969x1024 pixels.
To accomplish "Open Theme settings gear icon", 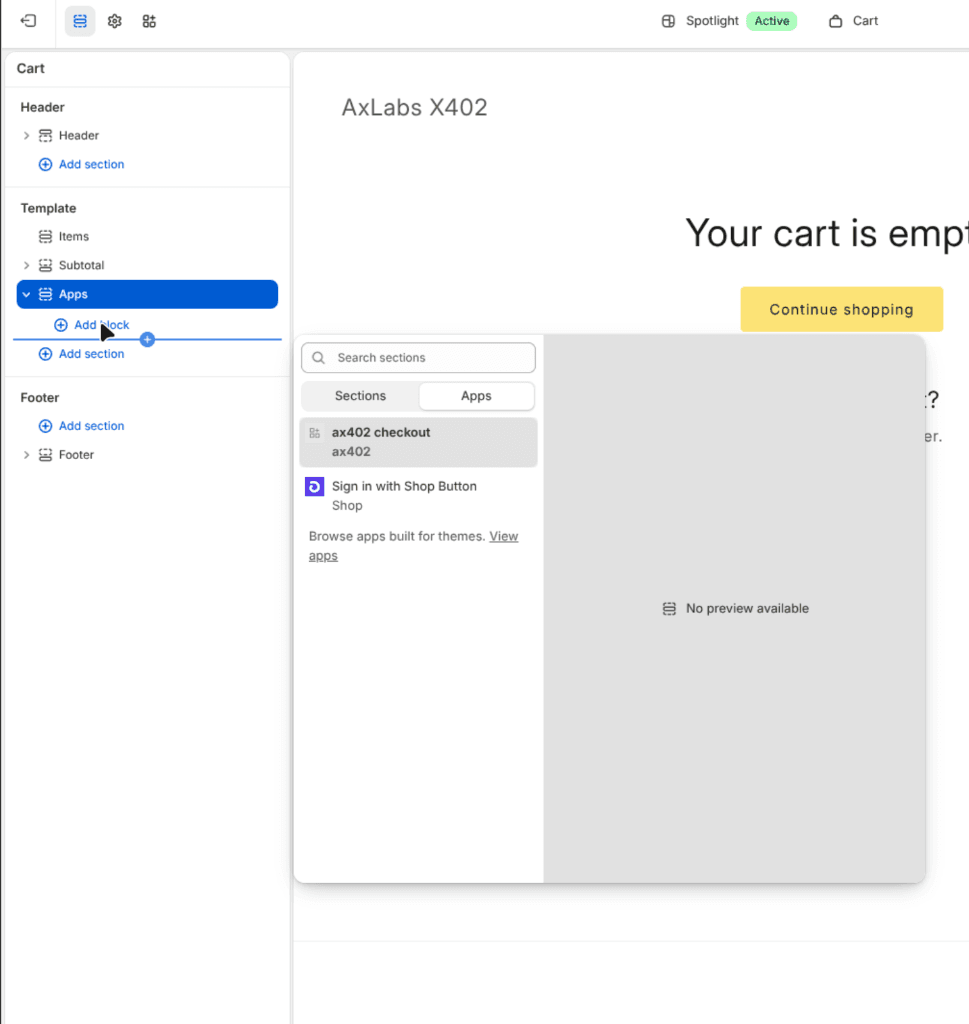I will coord(114,21).
